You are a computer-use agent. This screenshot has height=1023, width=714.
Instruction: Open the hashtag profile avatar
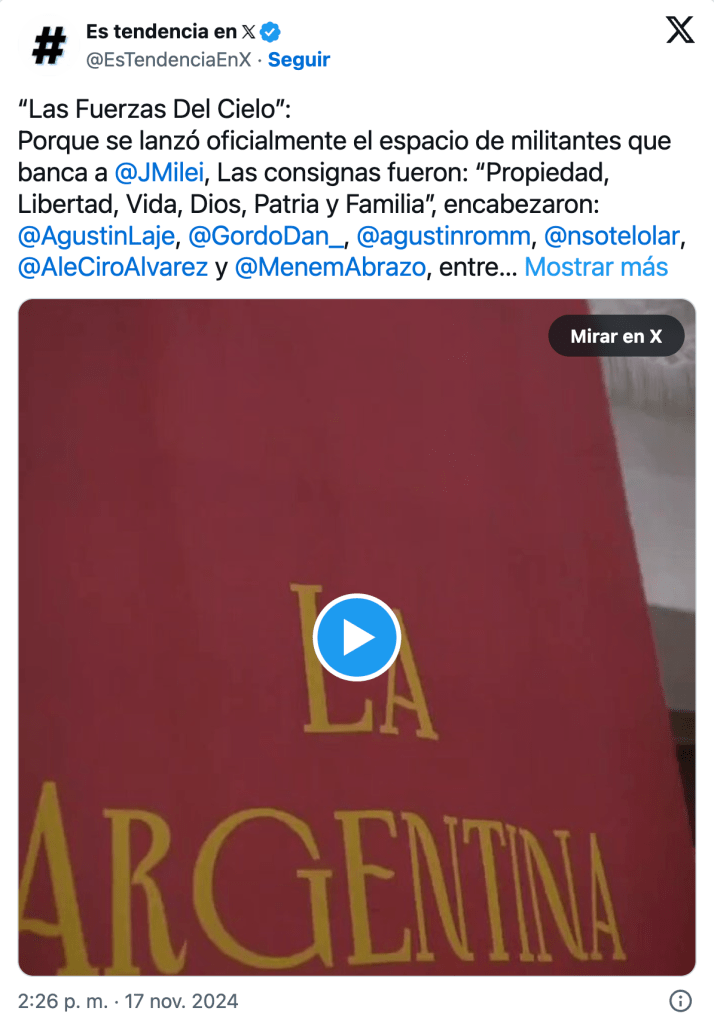[x=50, y=46]
